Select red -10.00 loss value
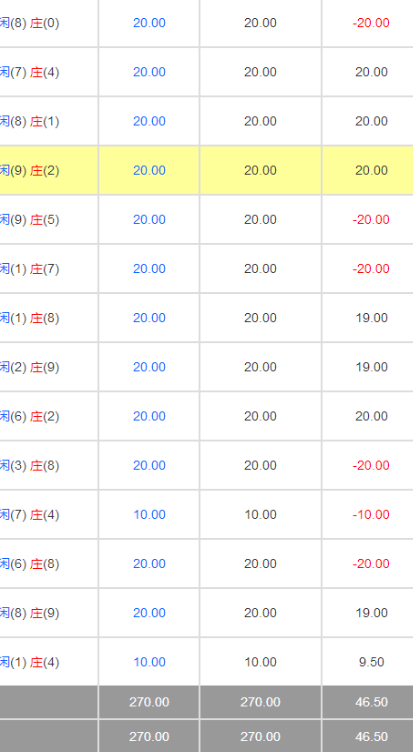Viewport: 413px width, 752px height. (371, 515)
